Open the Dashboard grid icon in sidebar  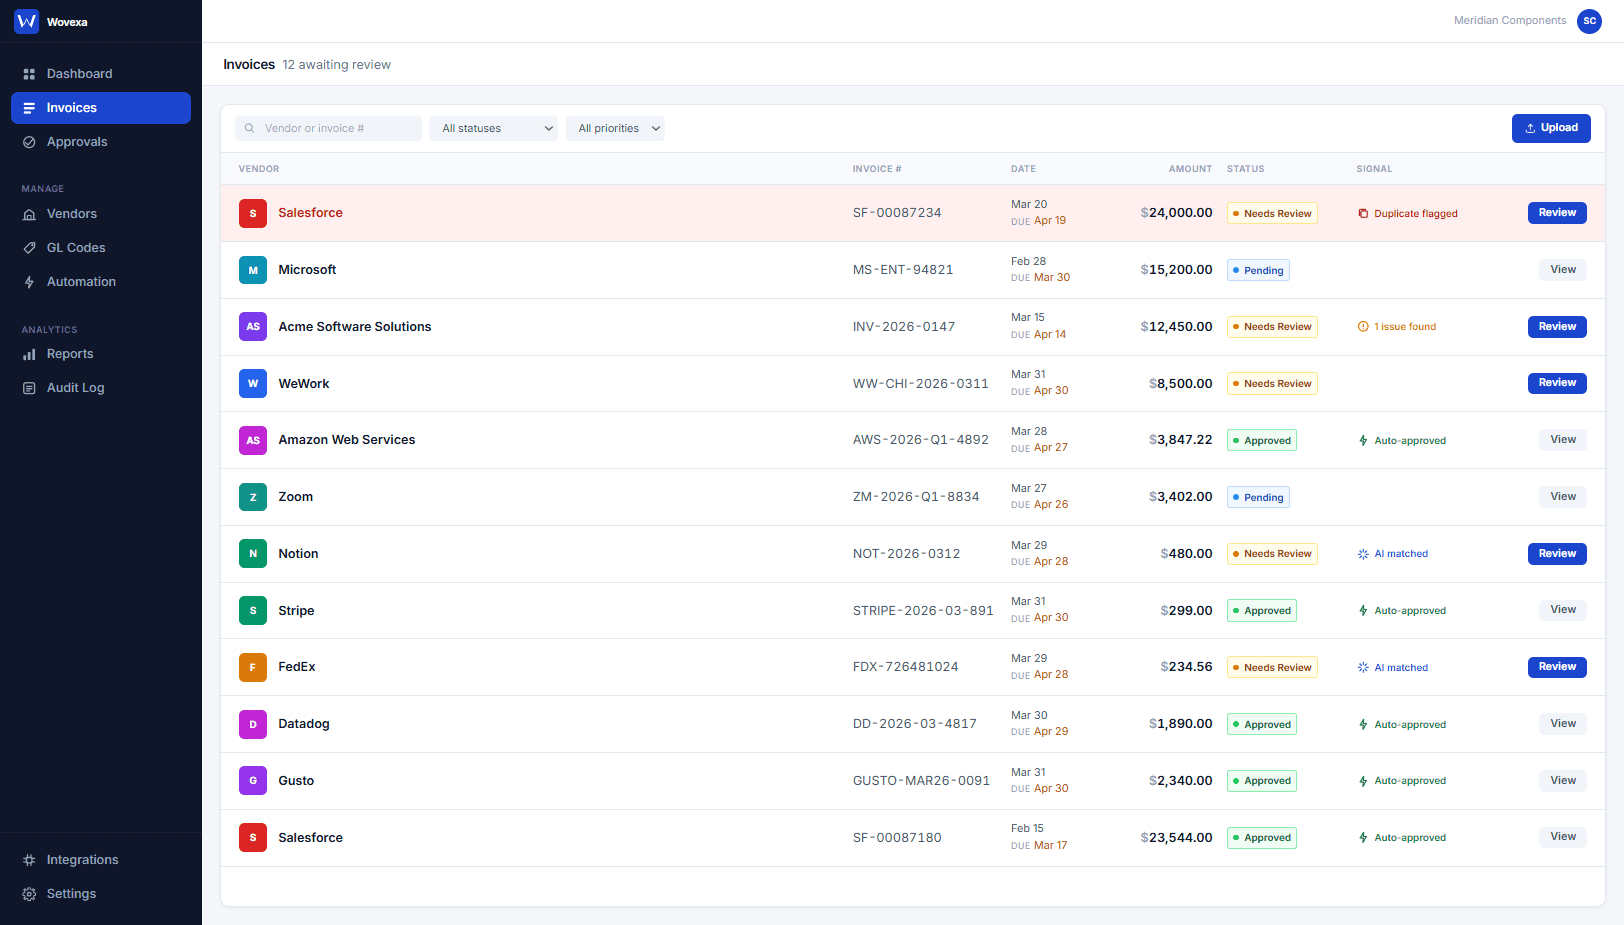coord(31,73)
